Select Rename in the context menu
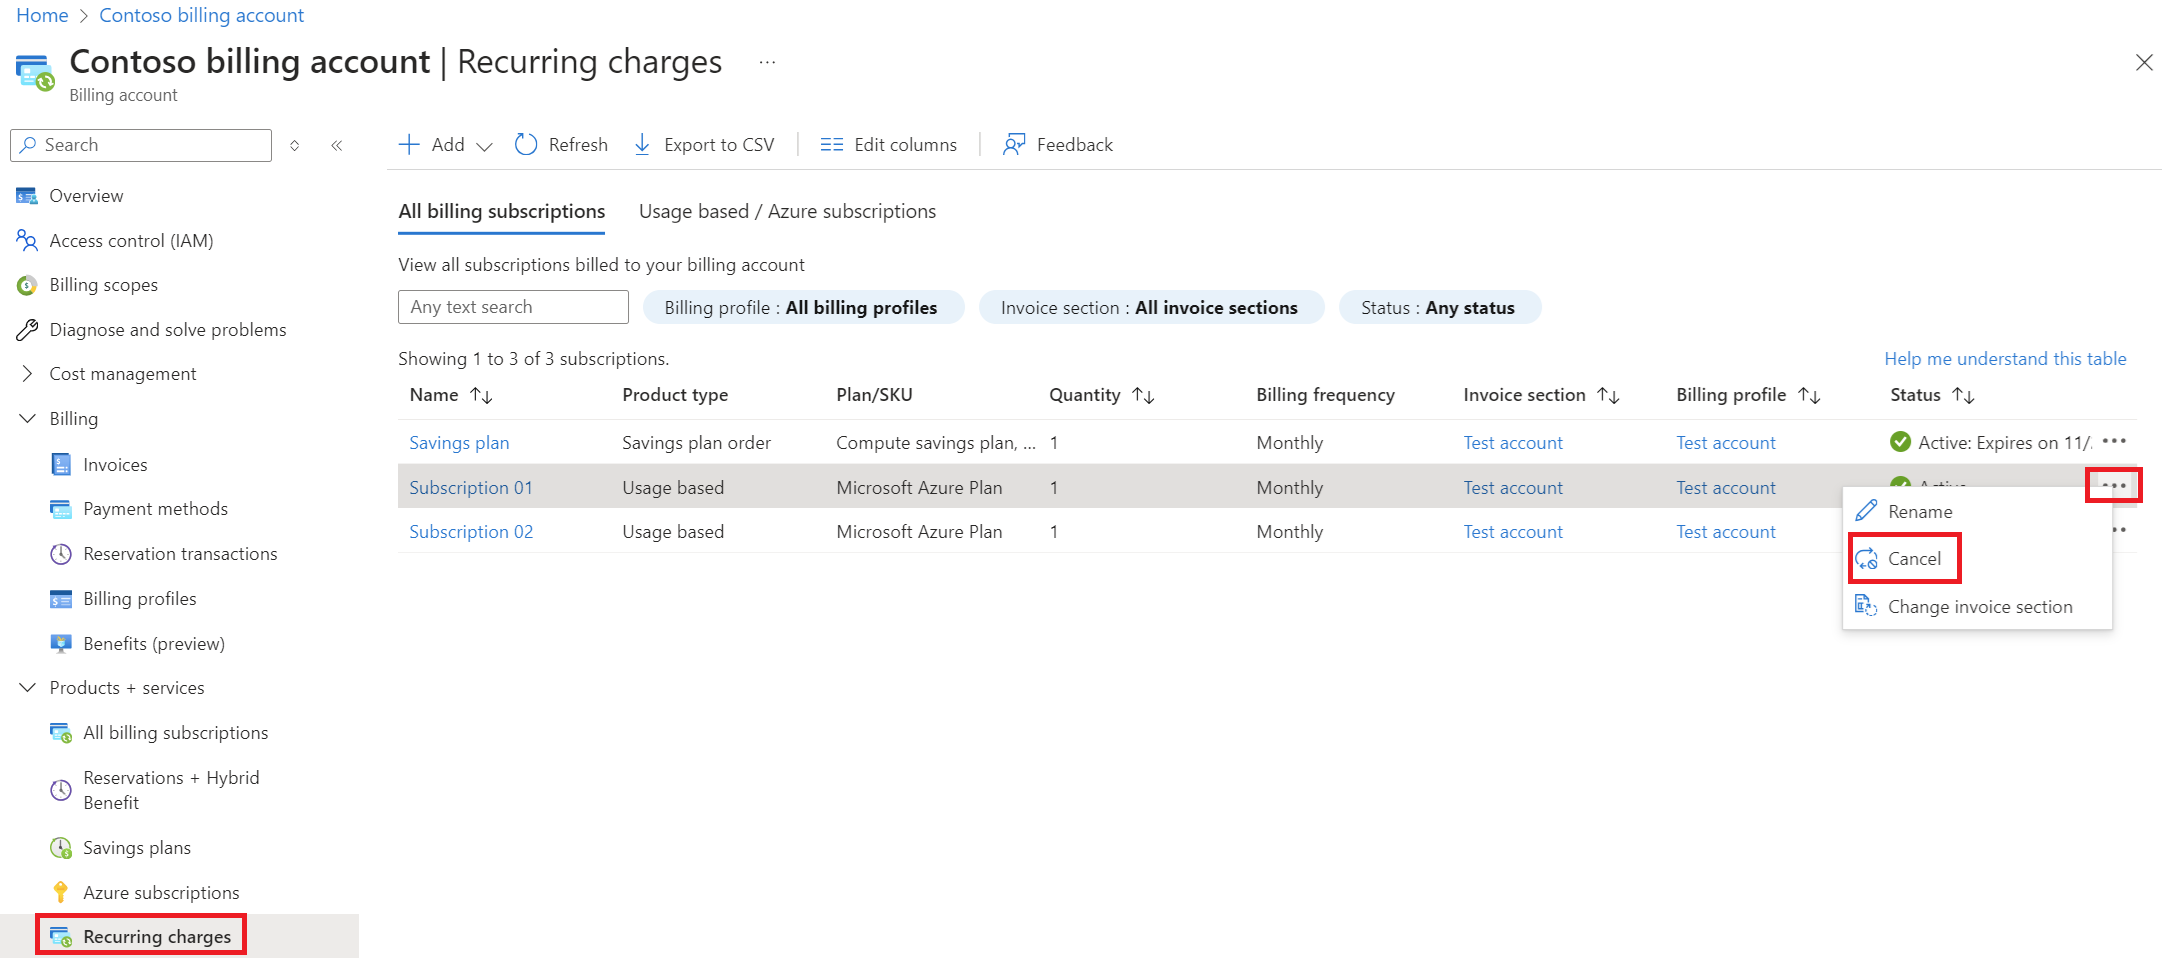 1919,512
